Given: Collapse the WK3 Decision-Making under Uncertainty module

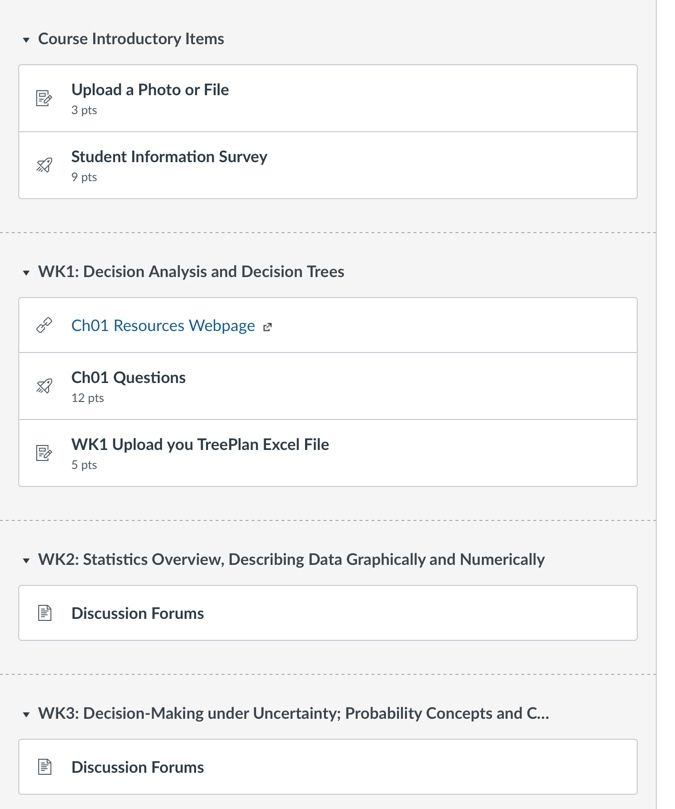Looking at the screenshot, I should click(26, 714).
